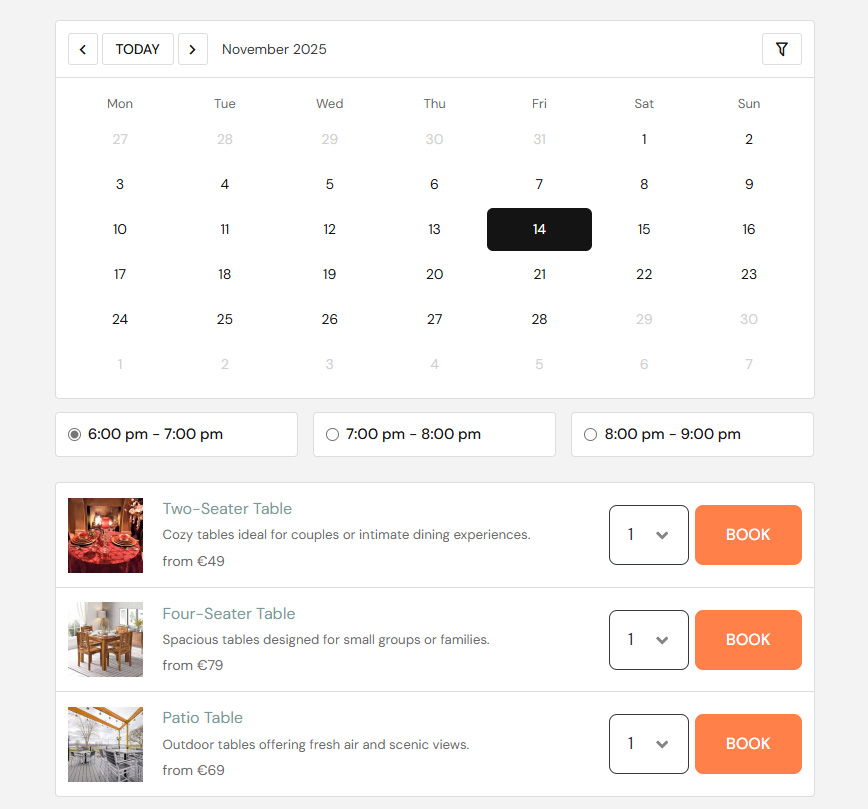868x809 pixels.
Task: Expand the Four-Seater Table guest count selector
Action: pos(648,639)
